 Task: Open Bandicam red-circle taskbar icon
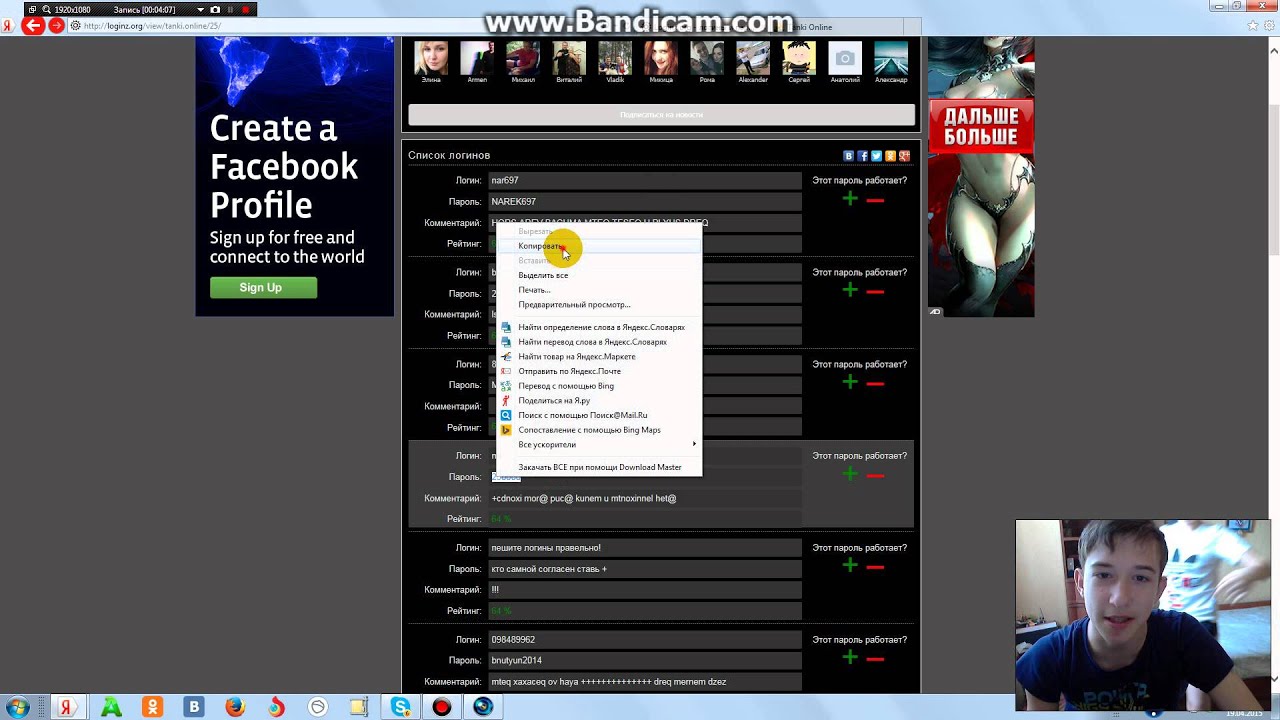click(442, 707)
